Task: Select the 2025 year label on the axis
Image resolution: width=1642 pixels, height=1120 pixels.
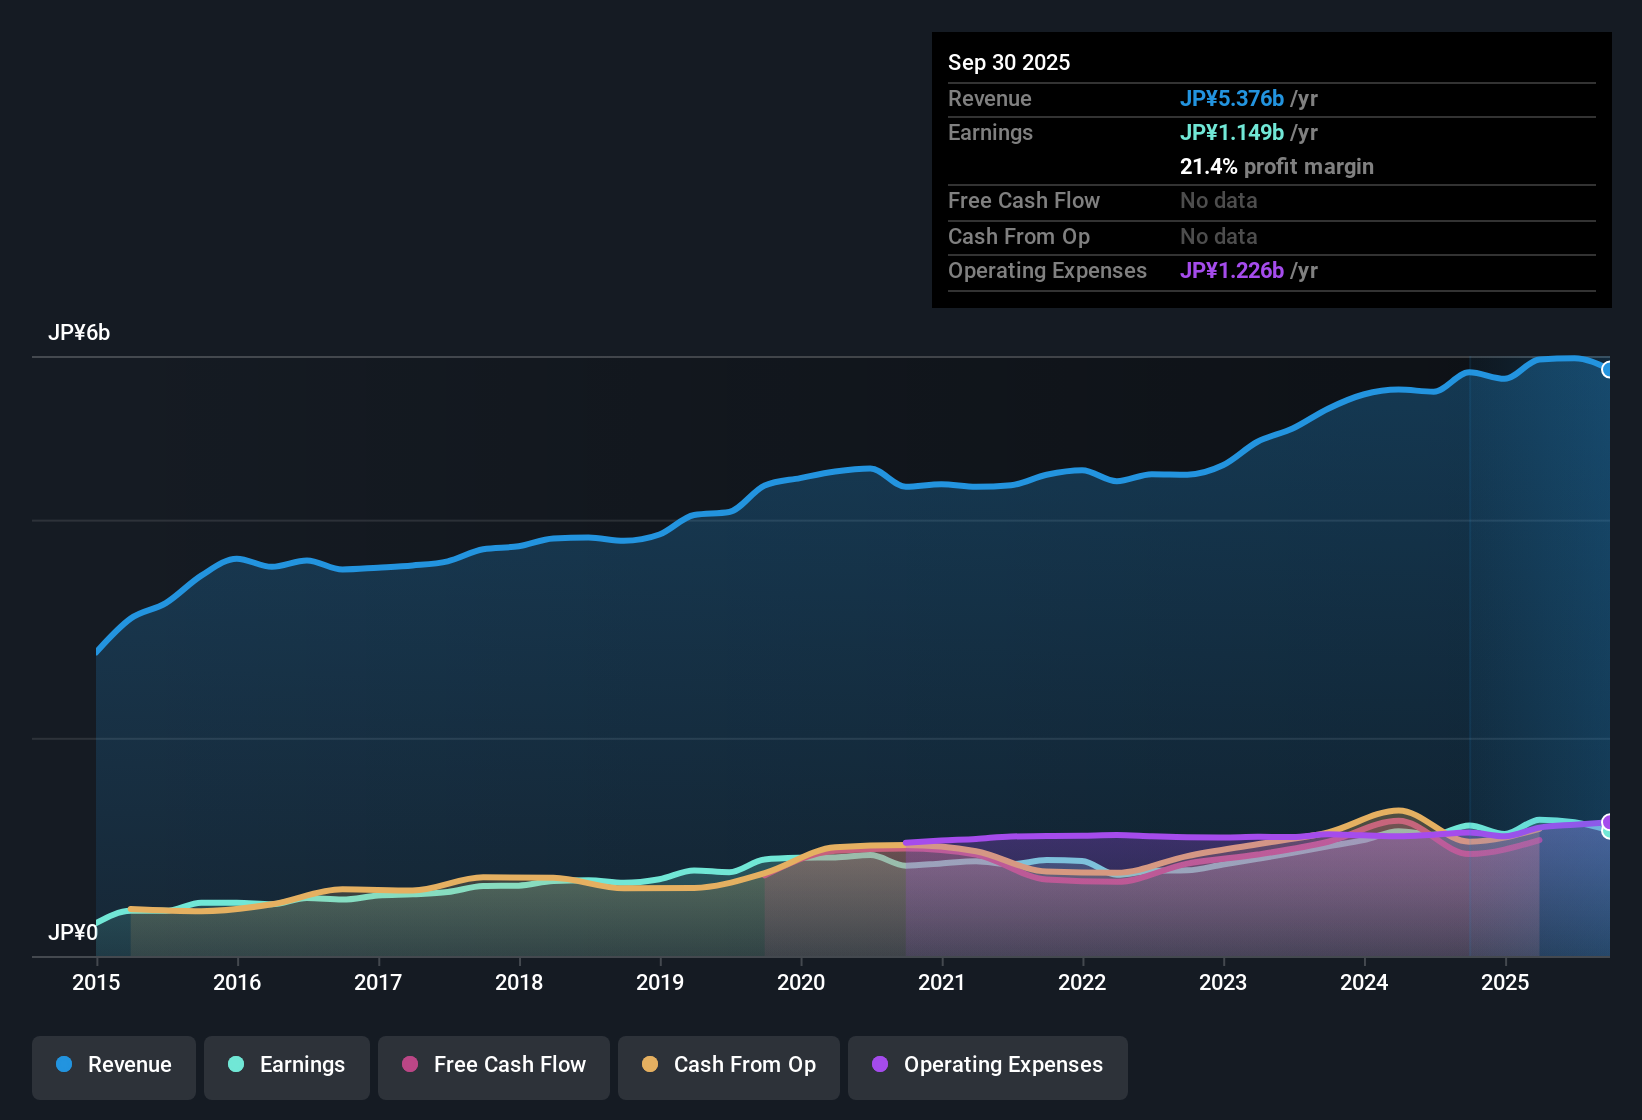Action: (x=1507, y=983)
